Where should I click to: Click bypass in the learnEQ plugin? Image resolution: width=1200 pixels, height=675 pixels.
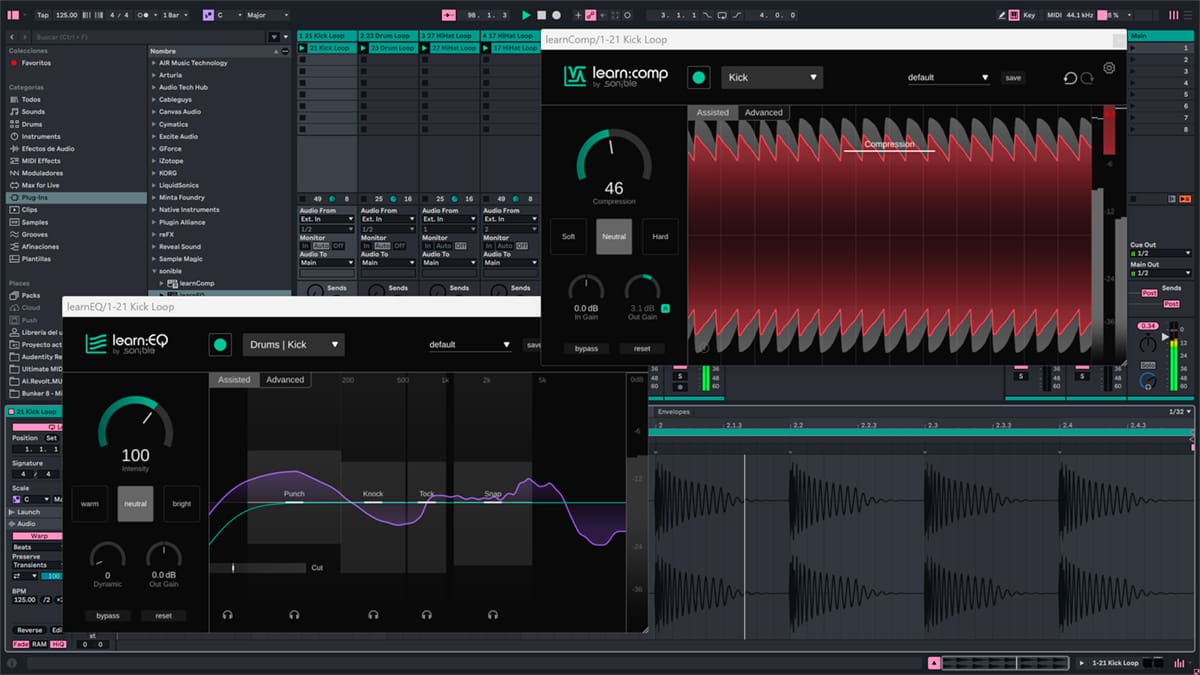[x=108, y=616]
